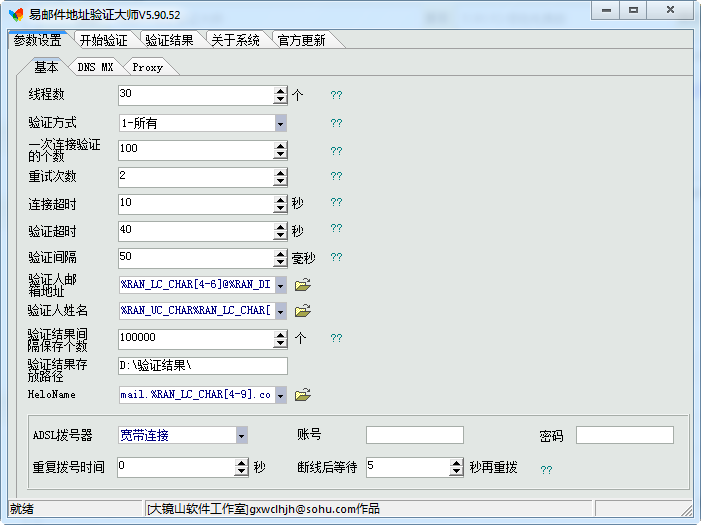Screen dimensions: 701x525
Task: Expand the HeloName combo box list
Action: click(281, 395)
